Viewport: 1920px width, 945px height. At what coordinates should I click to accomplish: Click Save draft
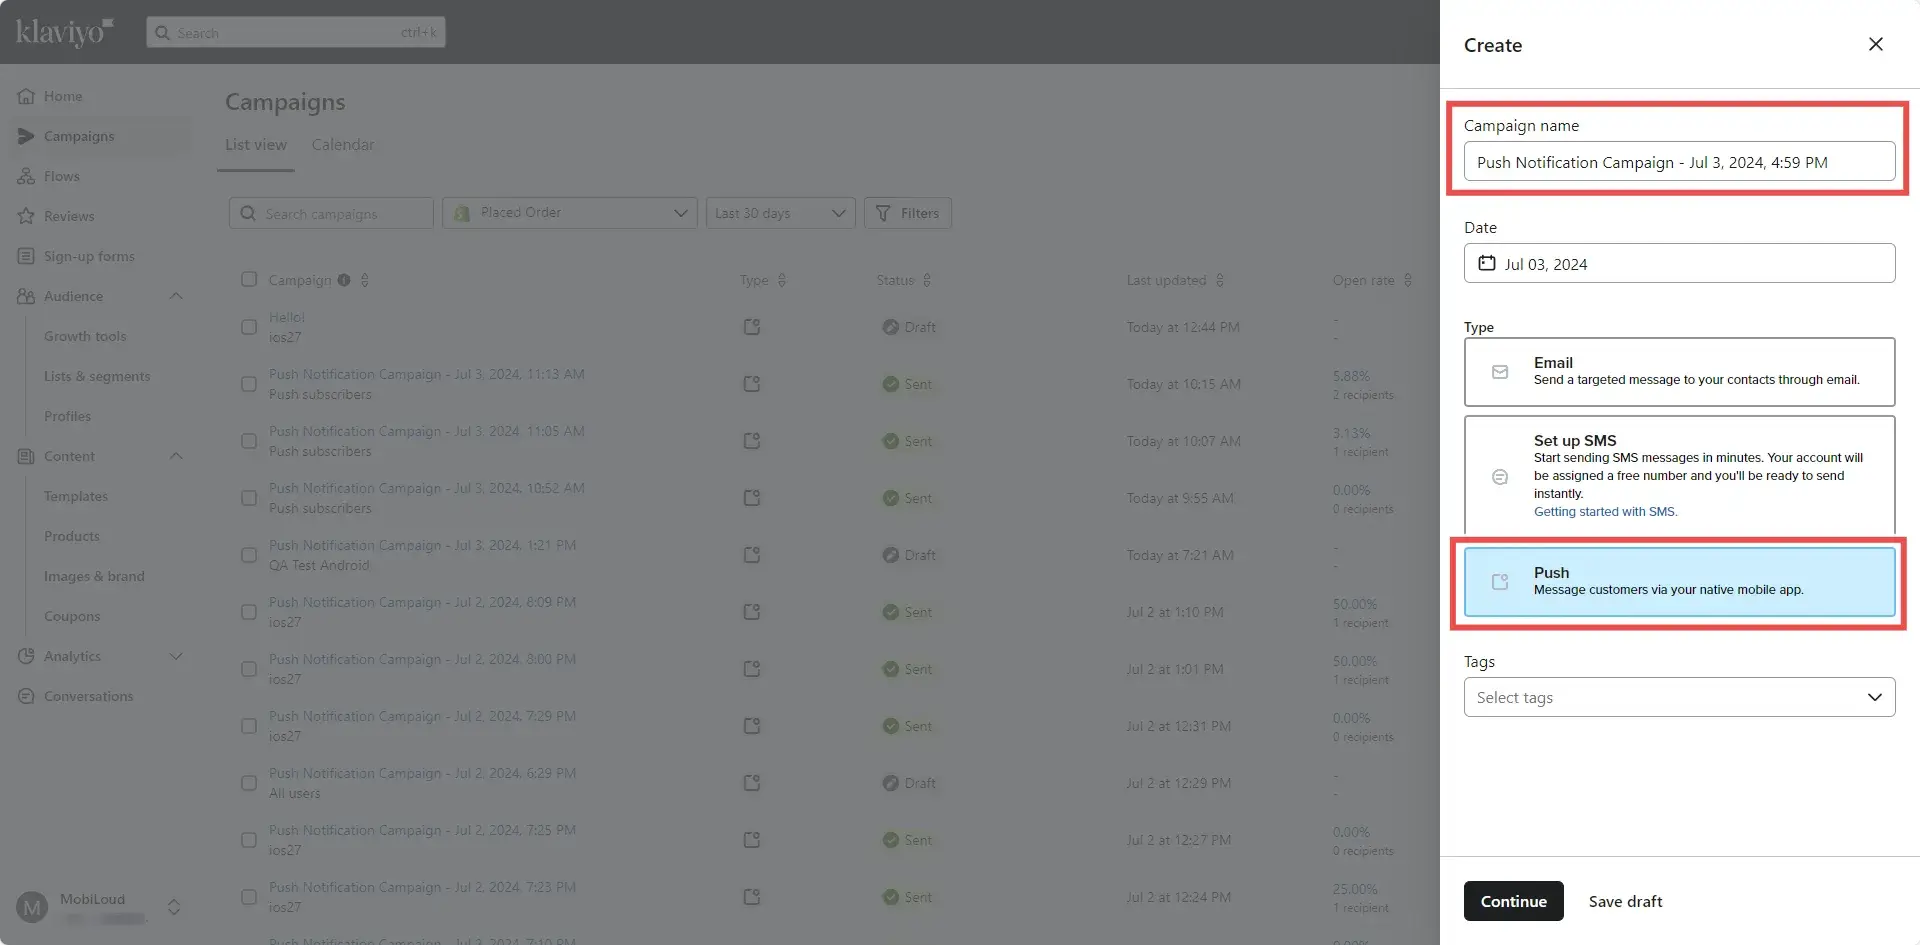tap(1625, 901)
